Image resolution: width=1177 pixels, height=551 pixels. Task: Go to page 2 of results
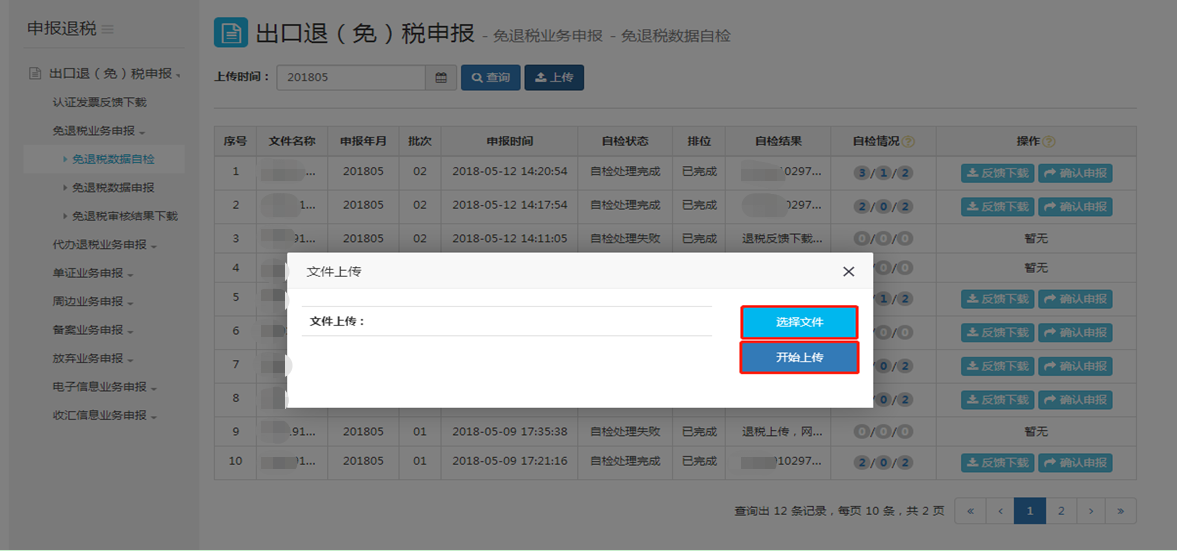pos(1061,511)
